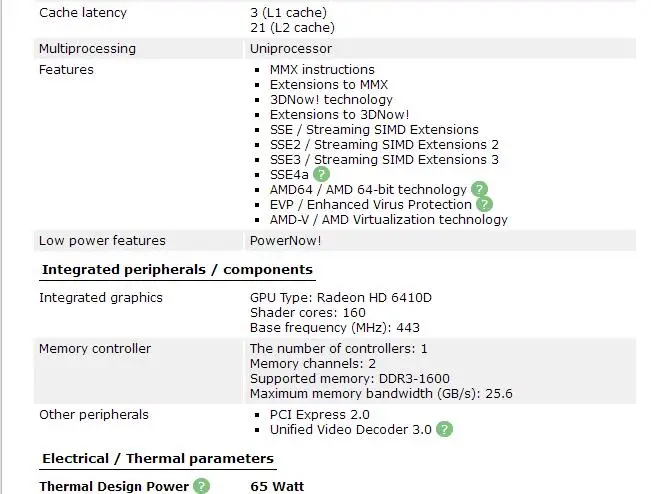The image size is (651, 494).
Task: Open the AMD64 64-bit technology help icon
Action: [x=480, y=189]
